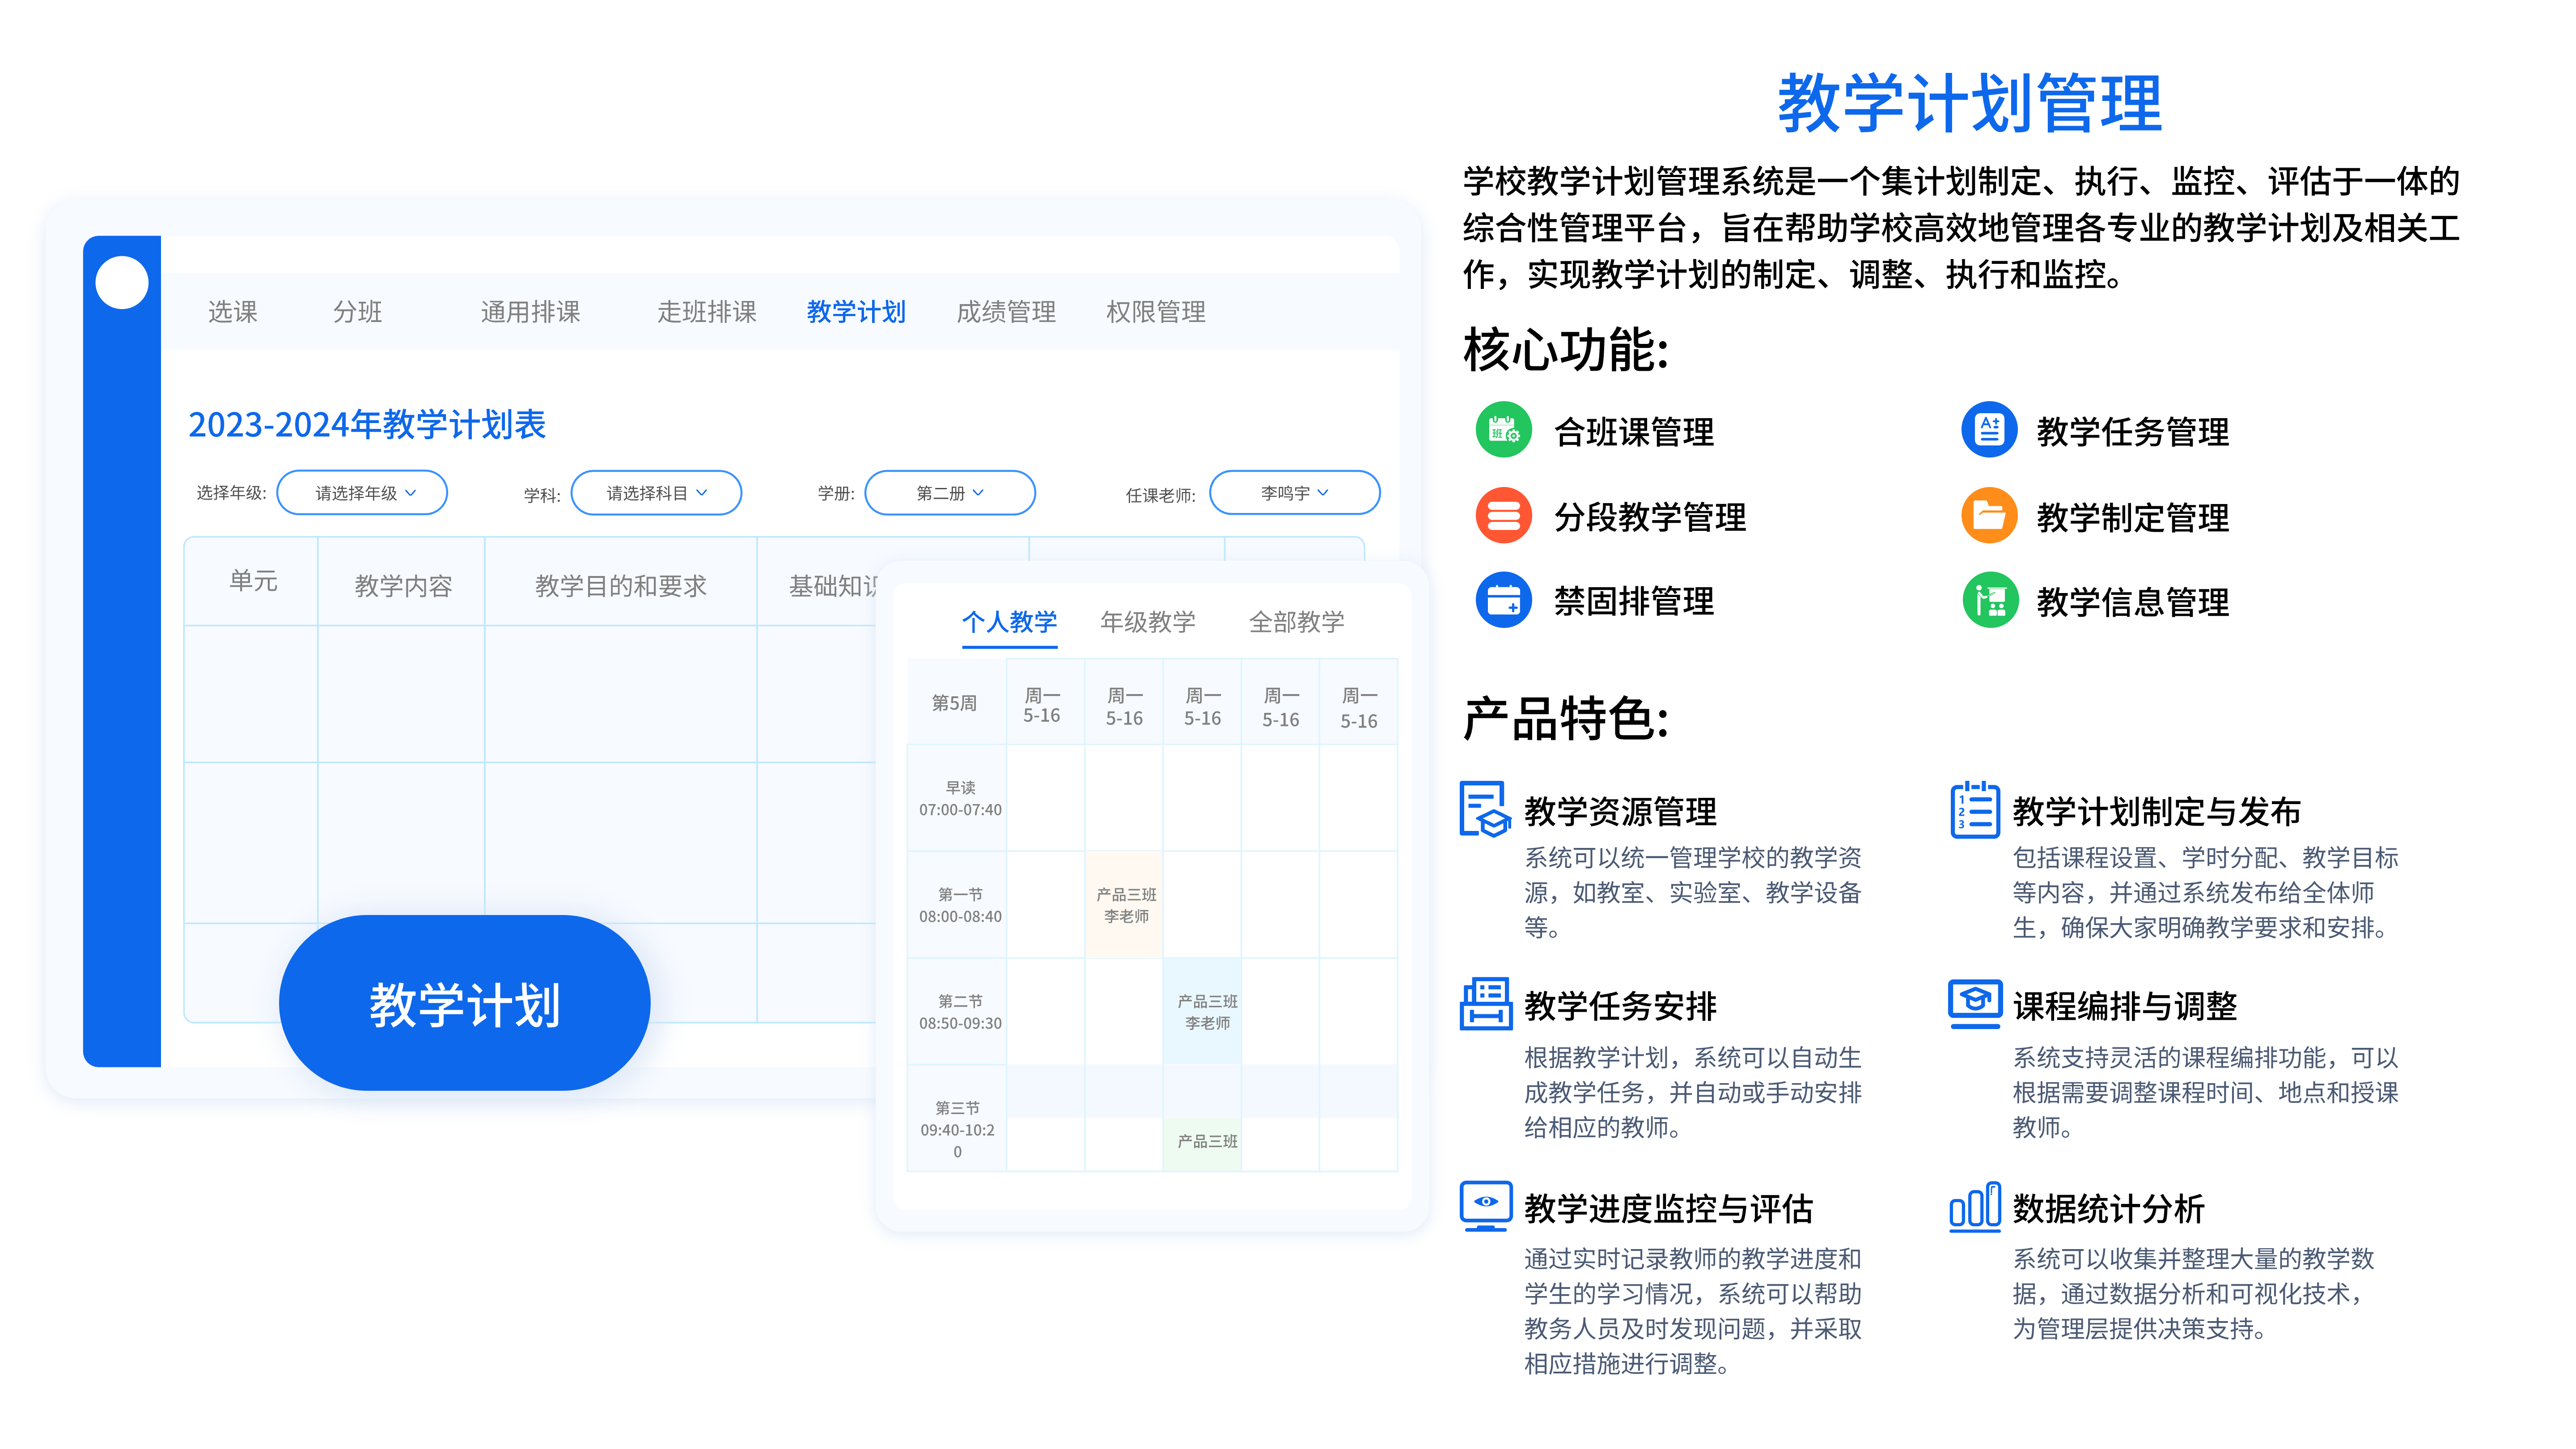Image resolution: width=2576 pixels, height=1449 pixels.
Task: Switch to 年级教学 schedule tab
Action: (x=1148, y=622)
